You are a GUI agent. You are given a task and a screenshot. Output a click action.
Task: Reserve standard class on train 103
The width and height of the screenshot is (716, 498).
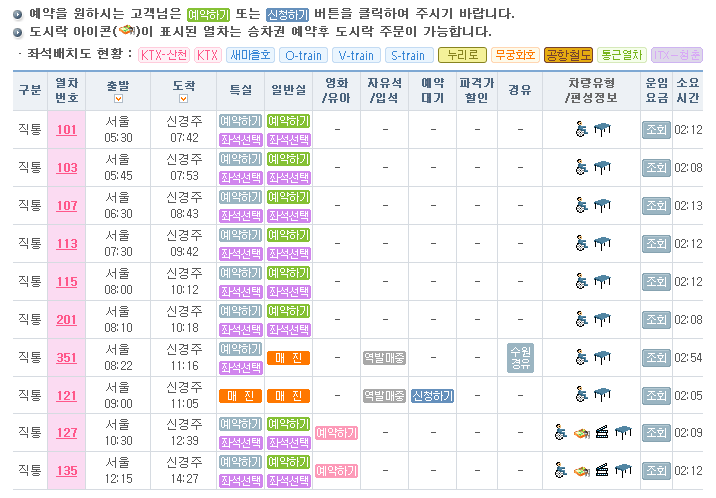coord(289,159)
